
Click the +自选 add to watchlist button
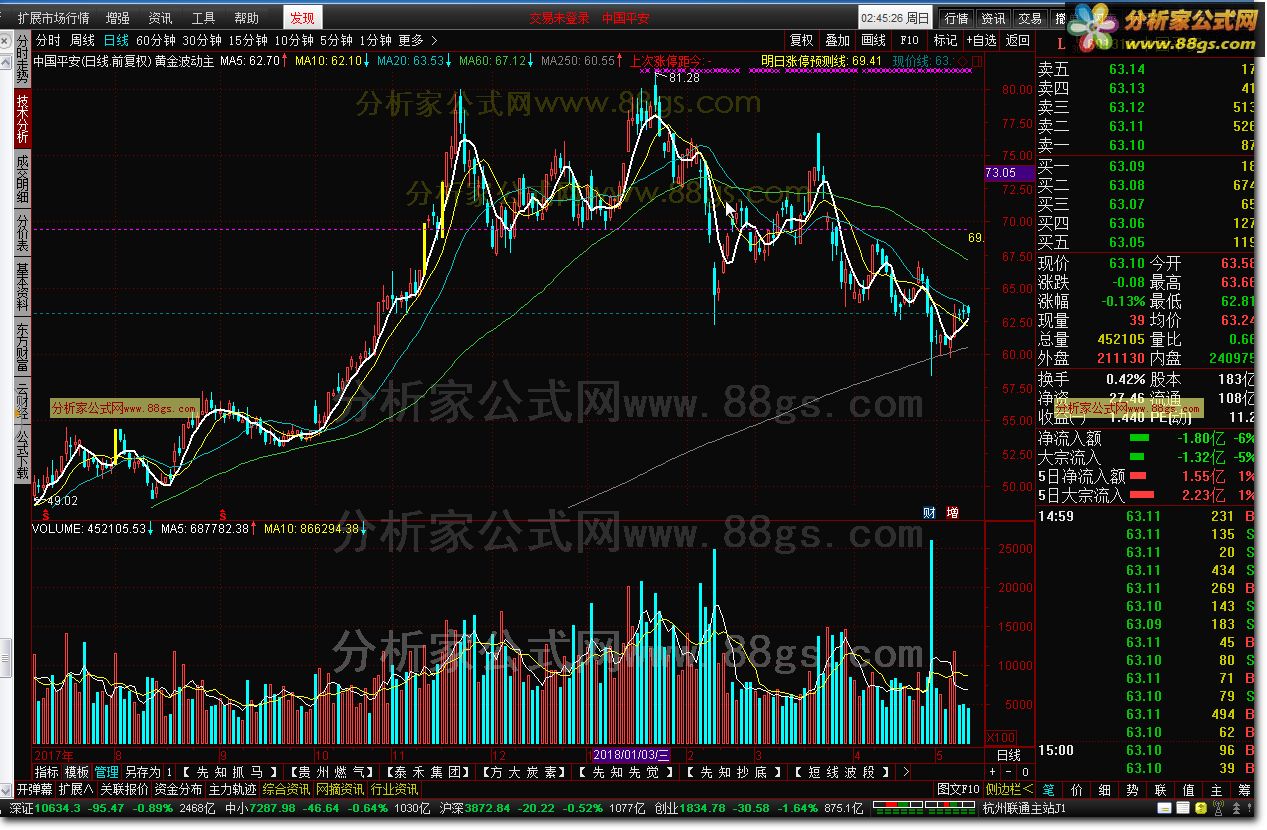pyautogui.click(x=981, y=41)
